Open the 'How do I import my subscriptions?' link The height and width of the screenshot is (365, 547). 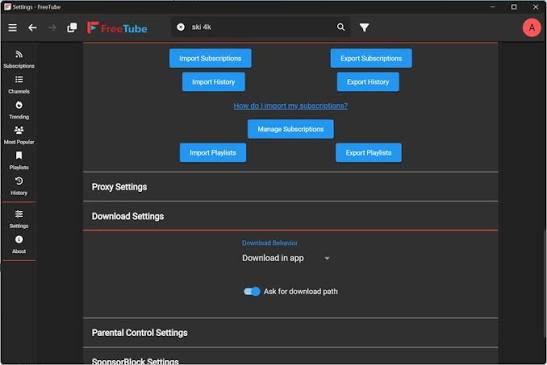291,106
